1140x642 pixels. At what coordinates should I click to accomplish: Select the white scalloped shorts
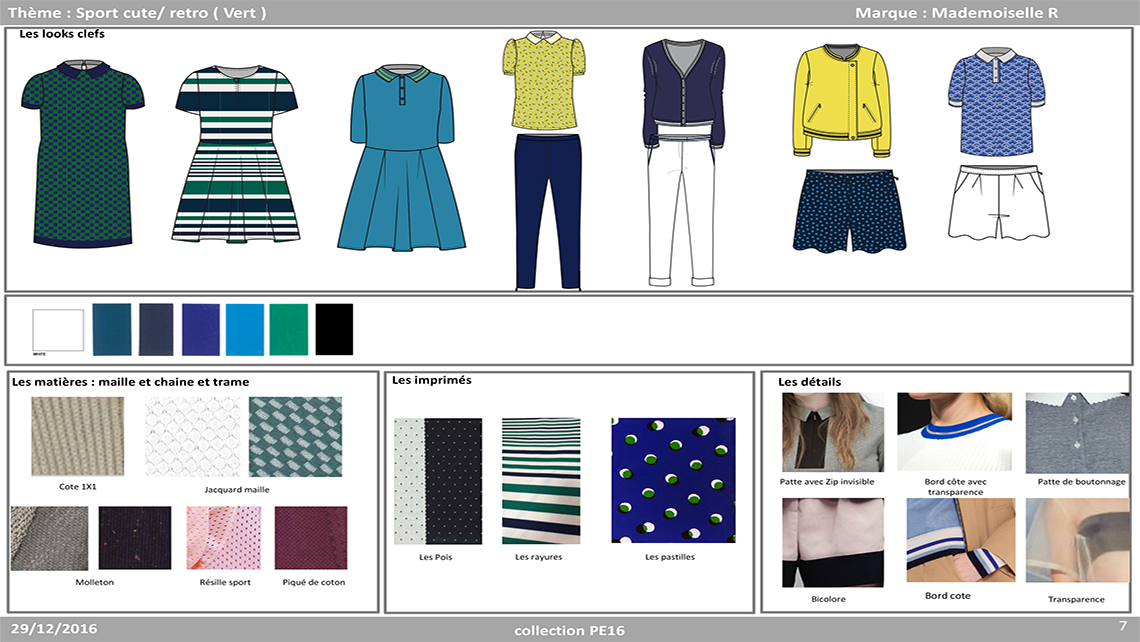point(998,202)
